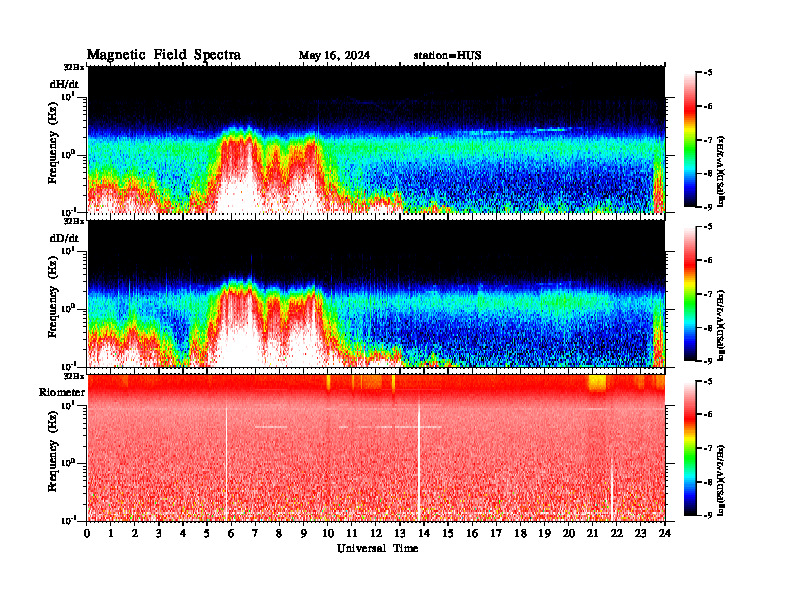The image size is (792, 612).
Task: Click hour '18' on the time axis
Action: point(520,533)
